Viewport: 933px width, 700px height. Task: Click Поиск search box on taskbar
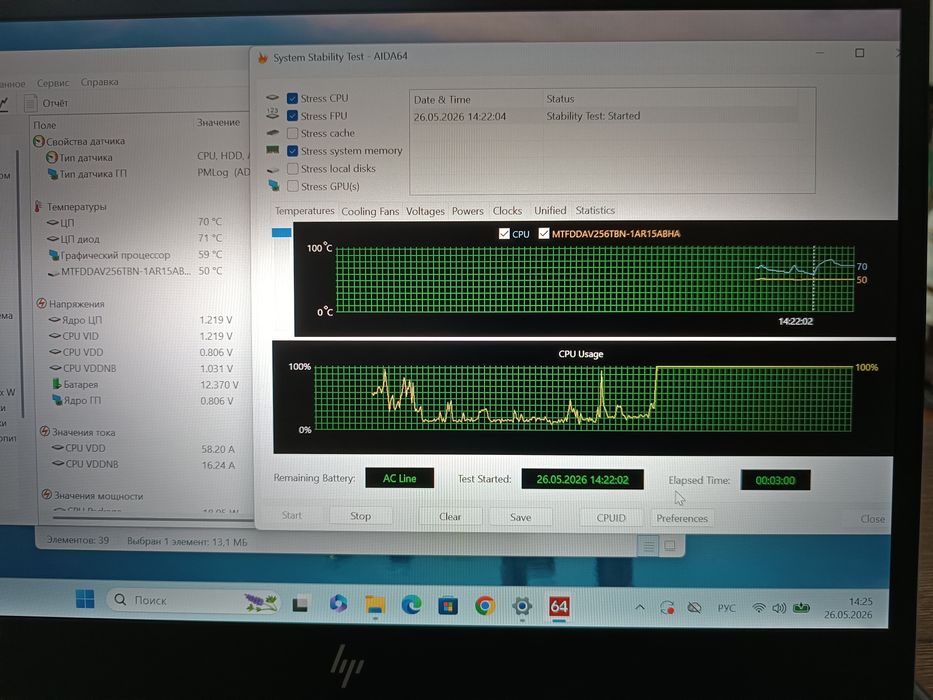click(x=193, y=600)
